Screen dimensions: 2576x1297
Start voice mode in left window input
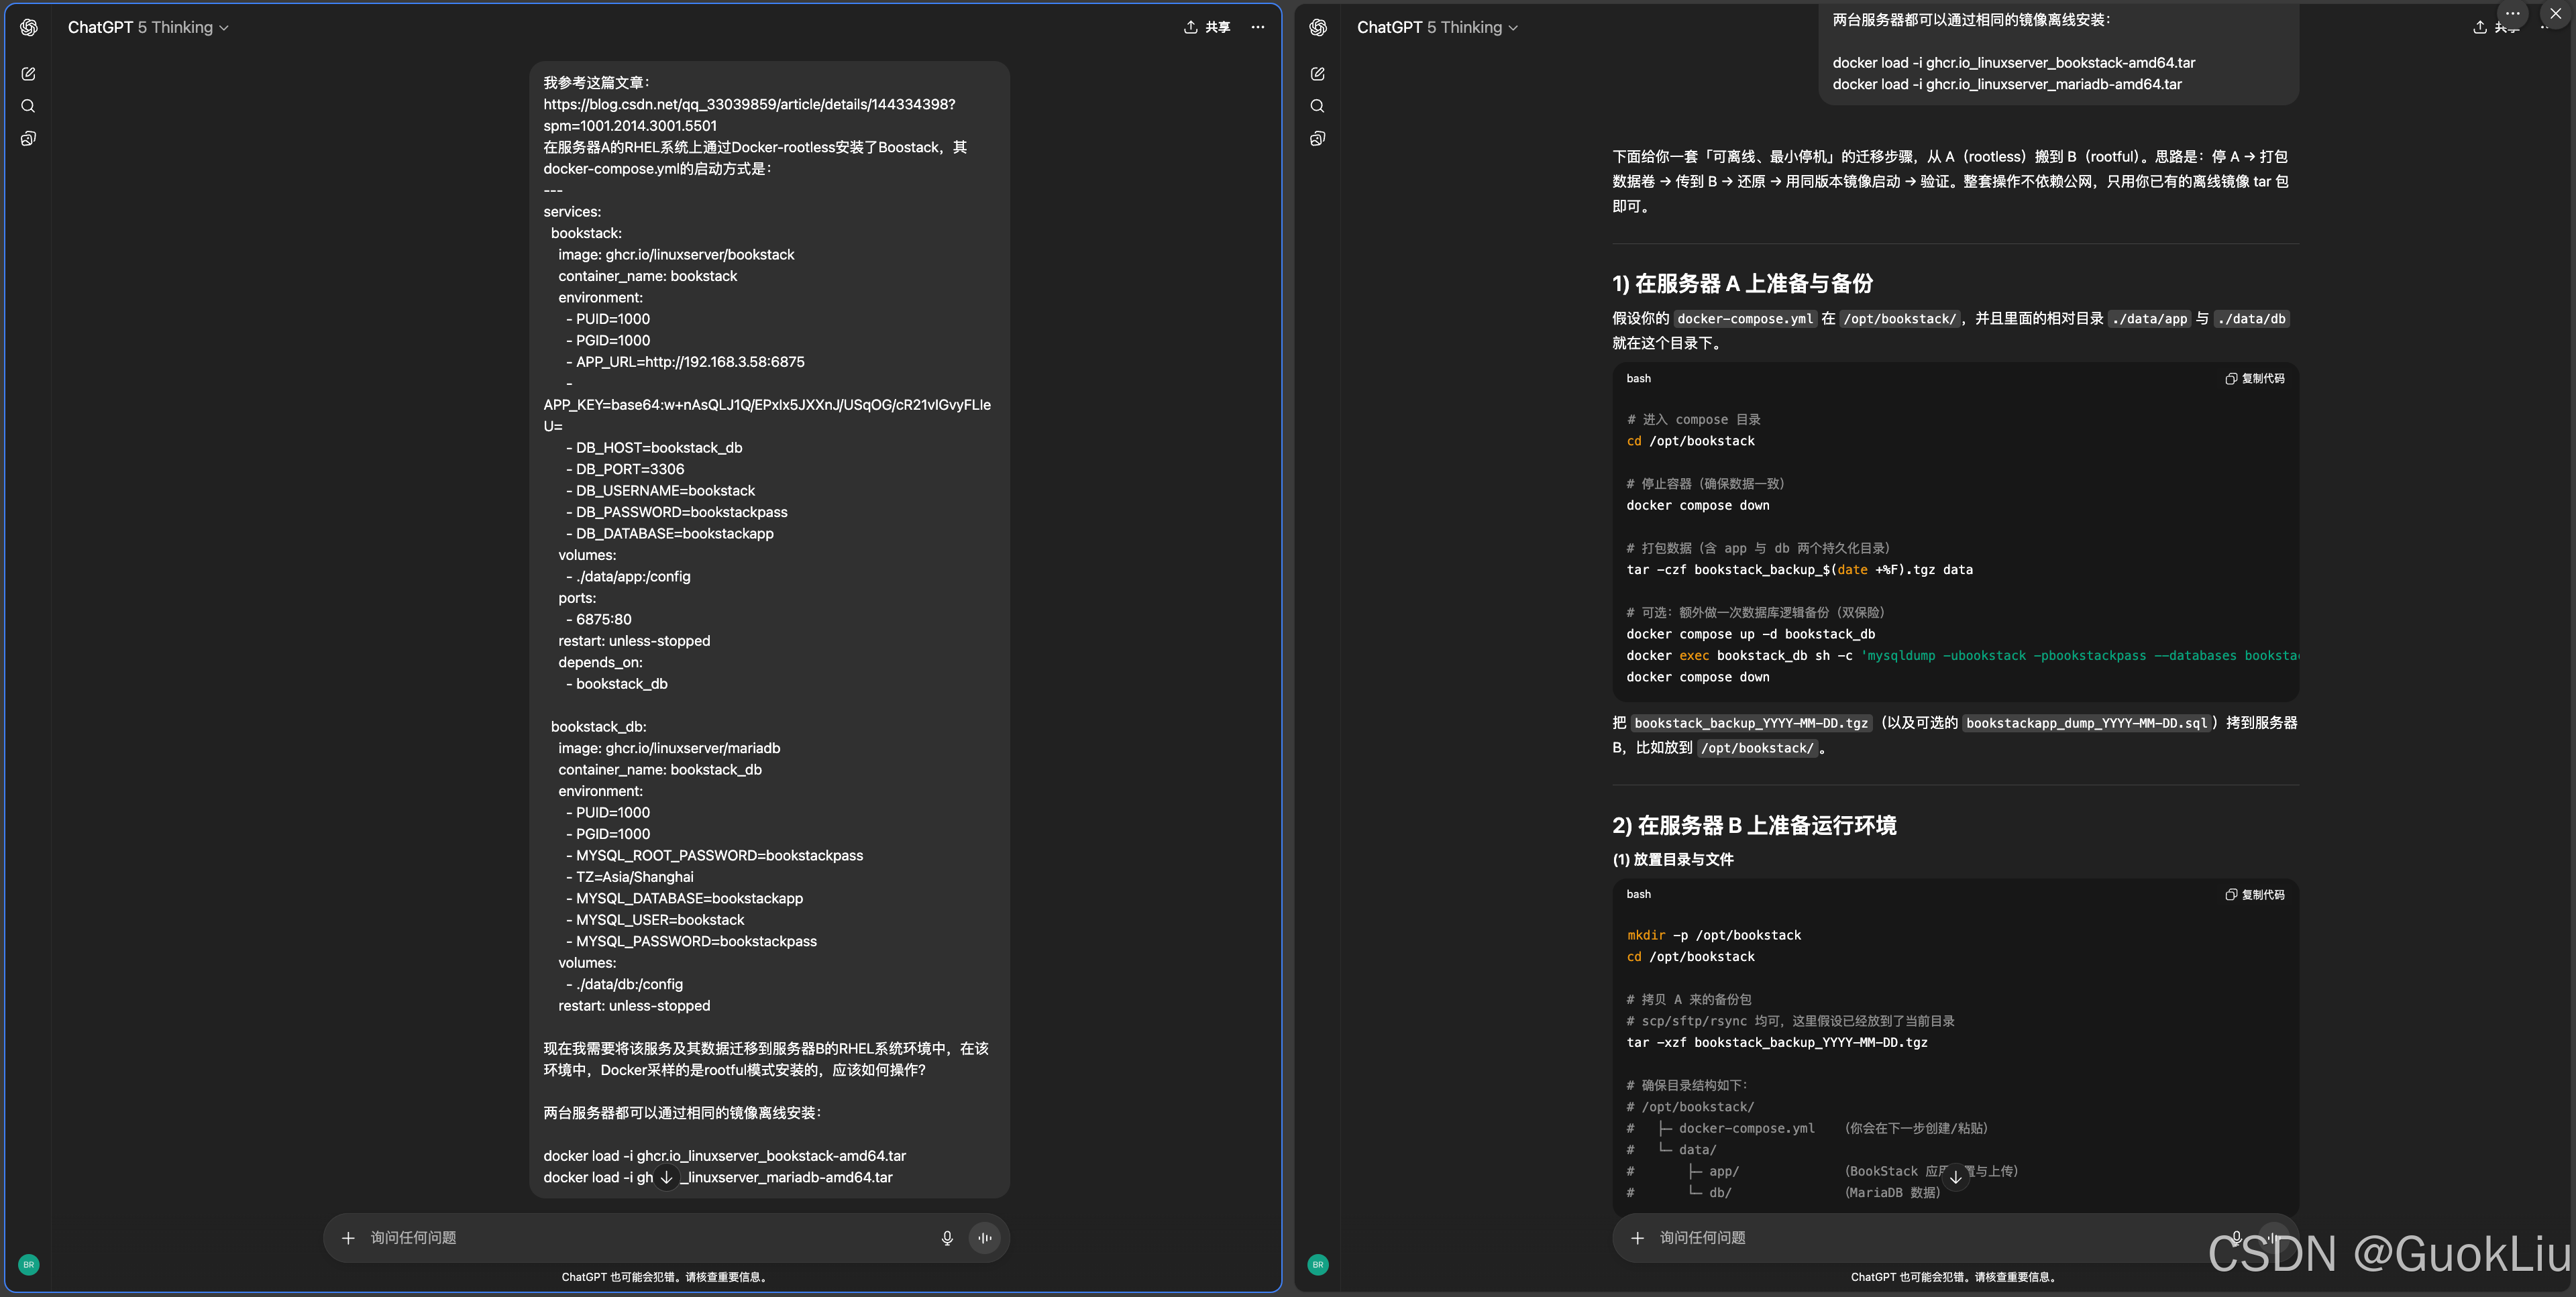[x=985, y=1238]
